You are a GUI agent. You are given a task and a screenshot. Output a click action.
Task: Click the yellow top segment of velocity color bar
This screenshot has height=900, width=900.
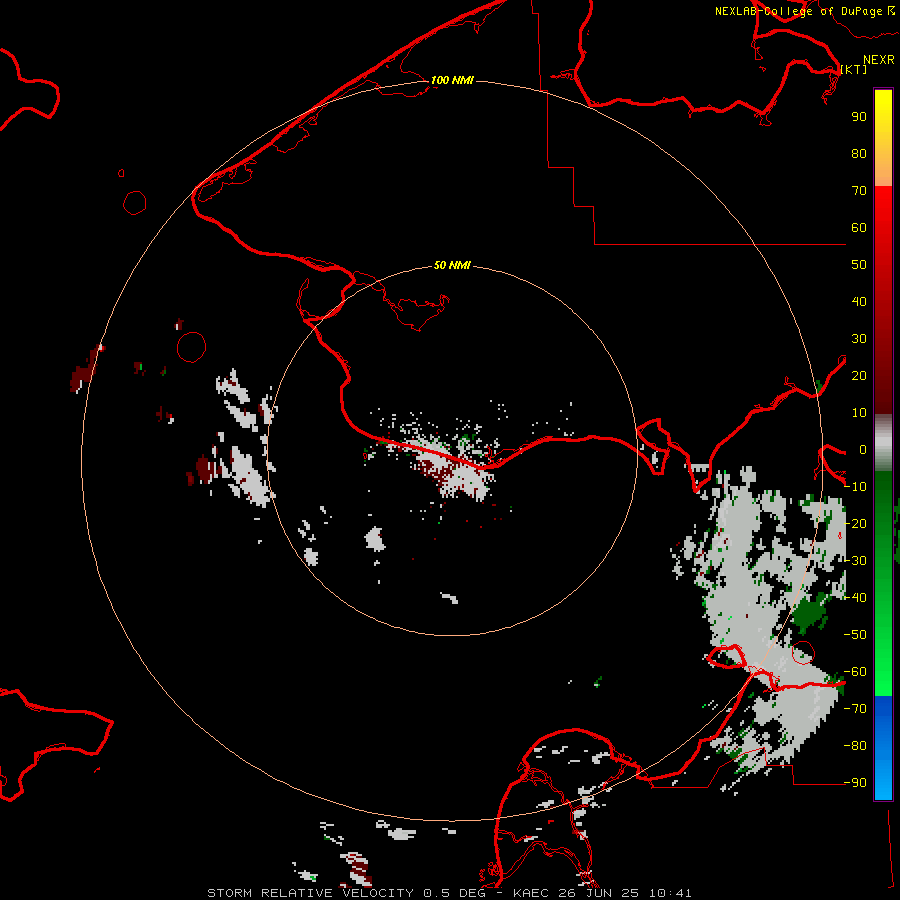pos(883,138)
